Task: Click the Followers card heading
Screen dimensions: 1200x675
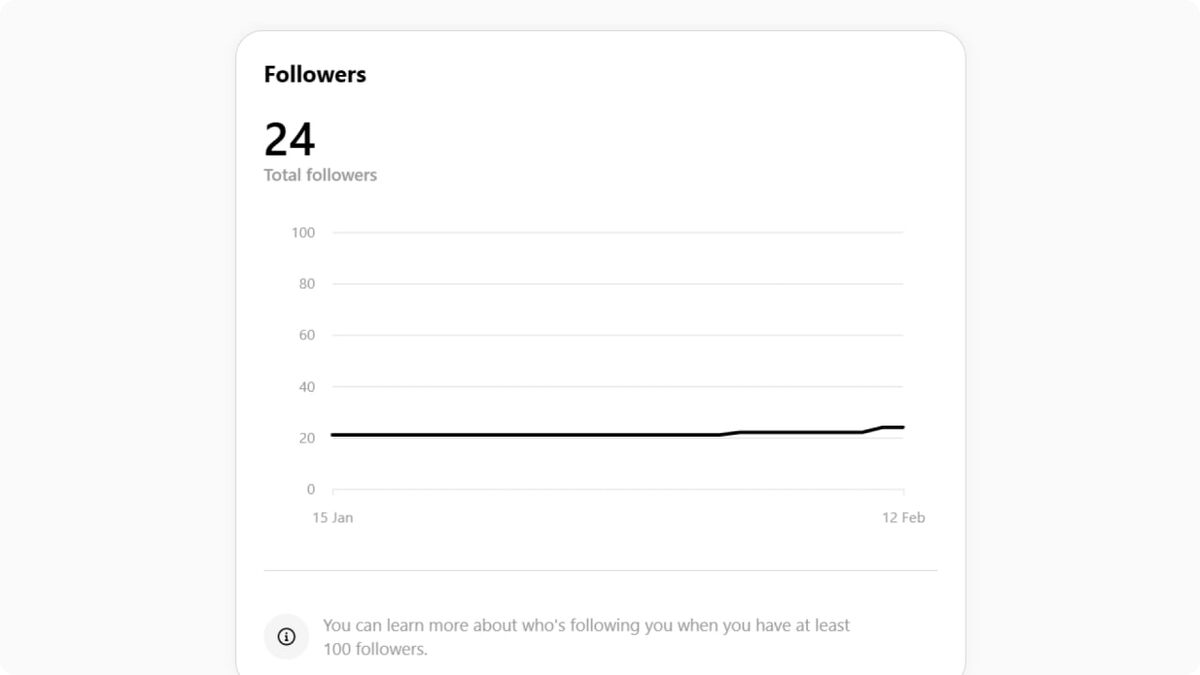Action: click(315, 75)
